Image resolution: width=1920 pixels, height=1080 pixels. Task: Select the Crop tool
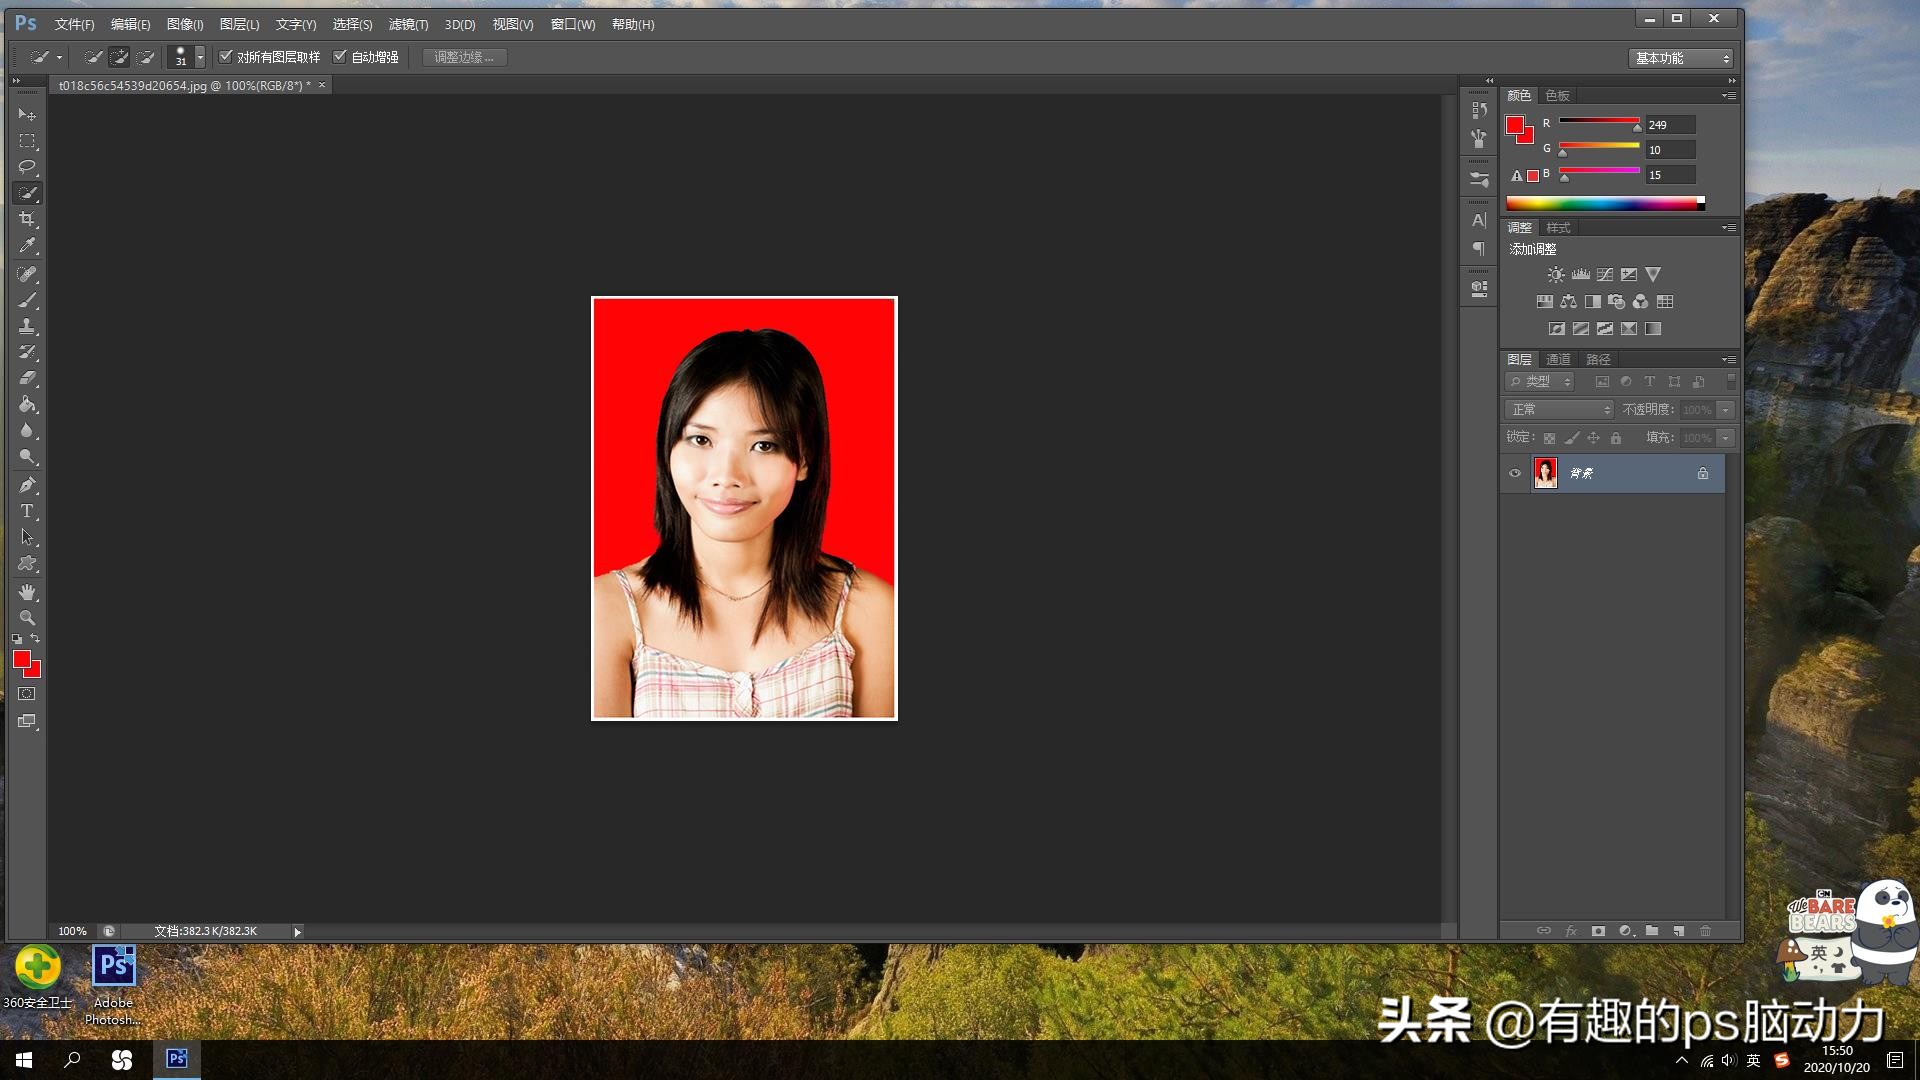pyautogui.click(x=27, y=219)
